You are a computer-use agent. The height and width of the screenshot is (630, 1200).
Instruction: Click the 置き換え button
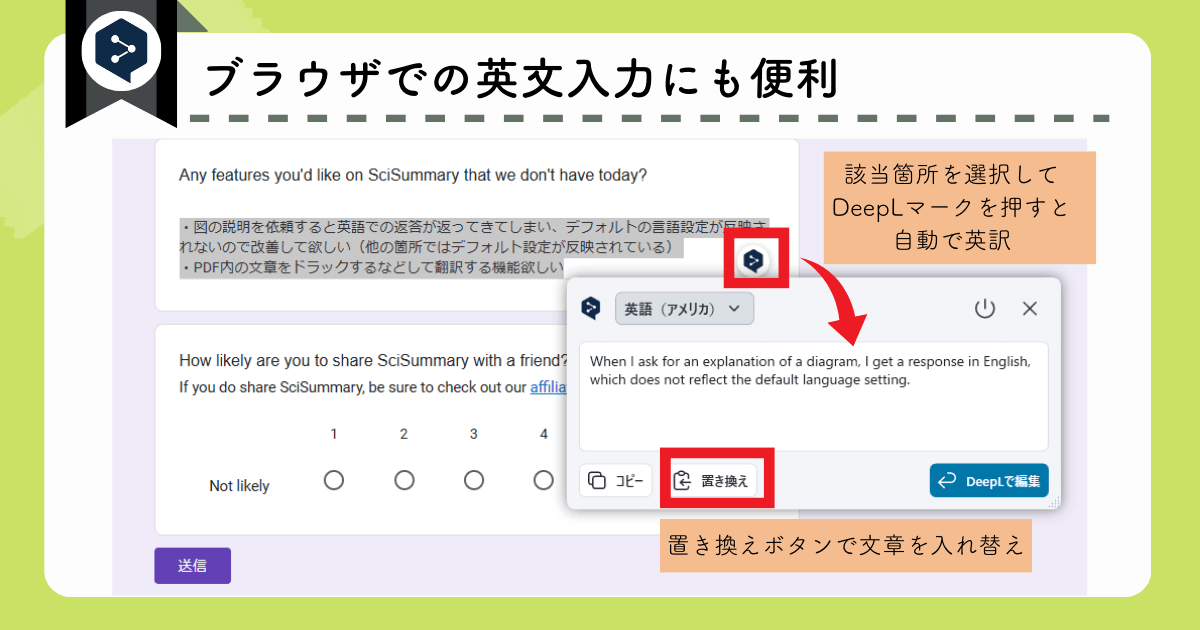click(715, 481)
